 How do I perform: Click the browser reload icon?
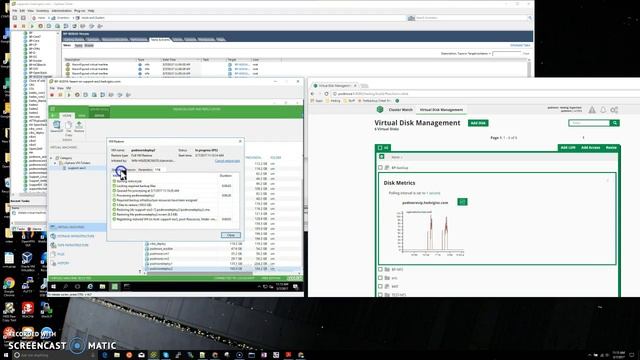(x=327, y=94)
